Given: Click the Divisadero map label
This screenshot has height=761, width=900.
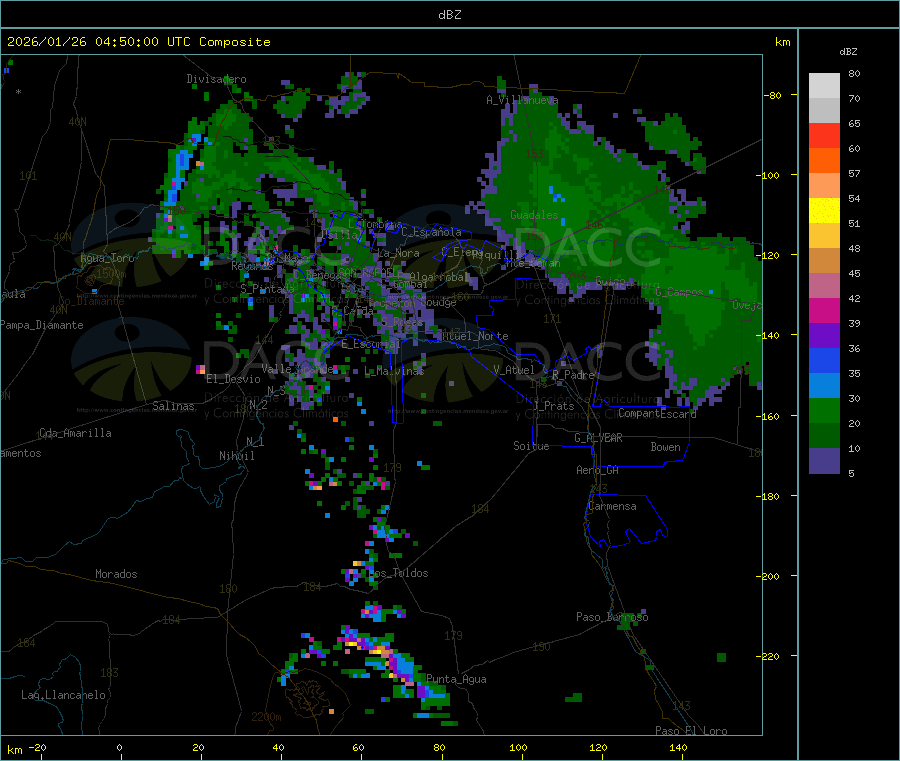Looking at the screenshot, I should 216,79.
